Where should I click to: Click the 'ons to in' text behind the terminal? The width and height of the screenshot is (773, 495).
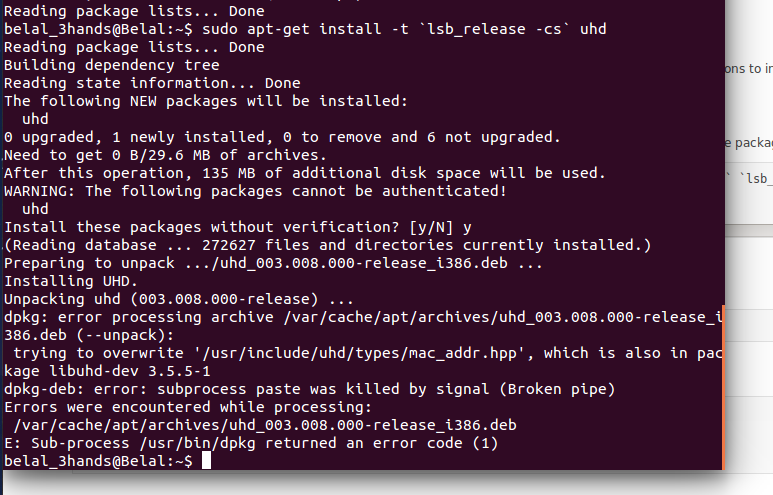click(748, 69)
